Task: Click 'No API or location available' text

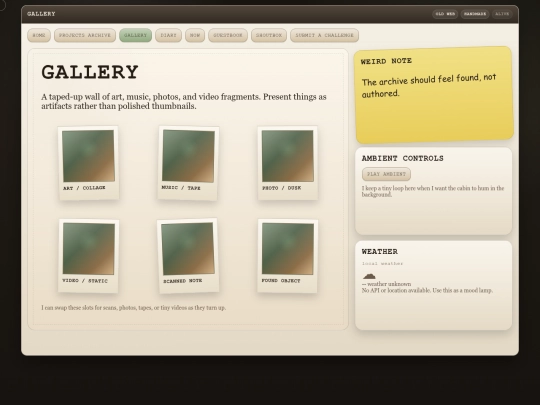Action: [427, 290]
